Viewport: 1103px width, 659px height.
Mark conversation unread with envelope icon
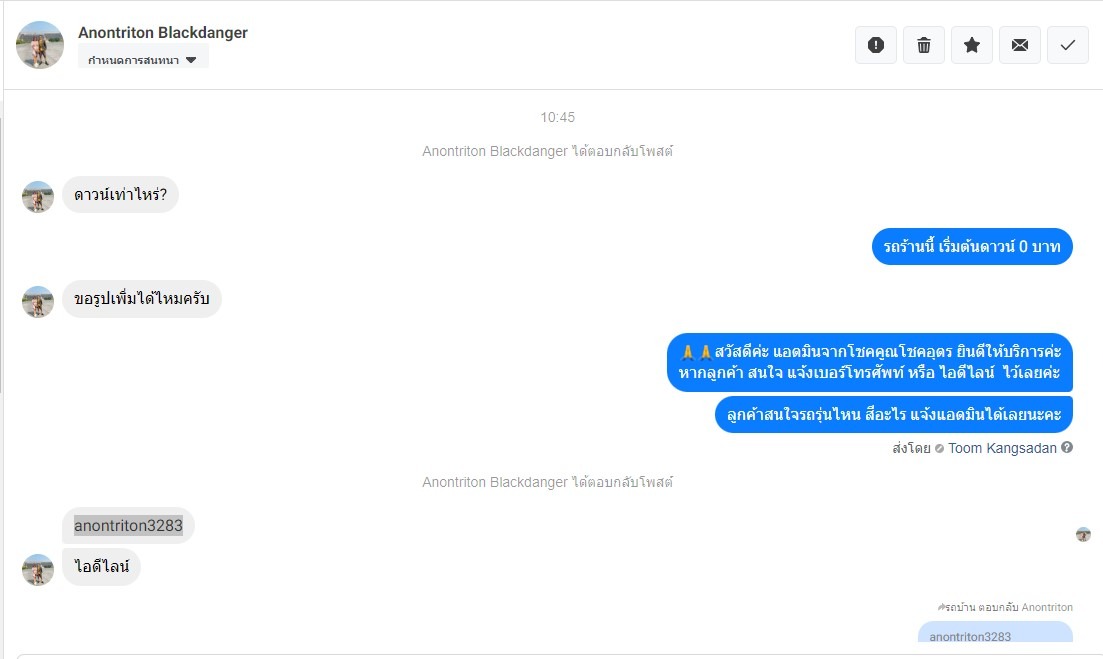(x=1019, y=45)
